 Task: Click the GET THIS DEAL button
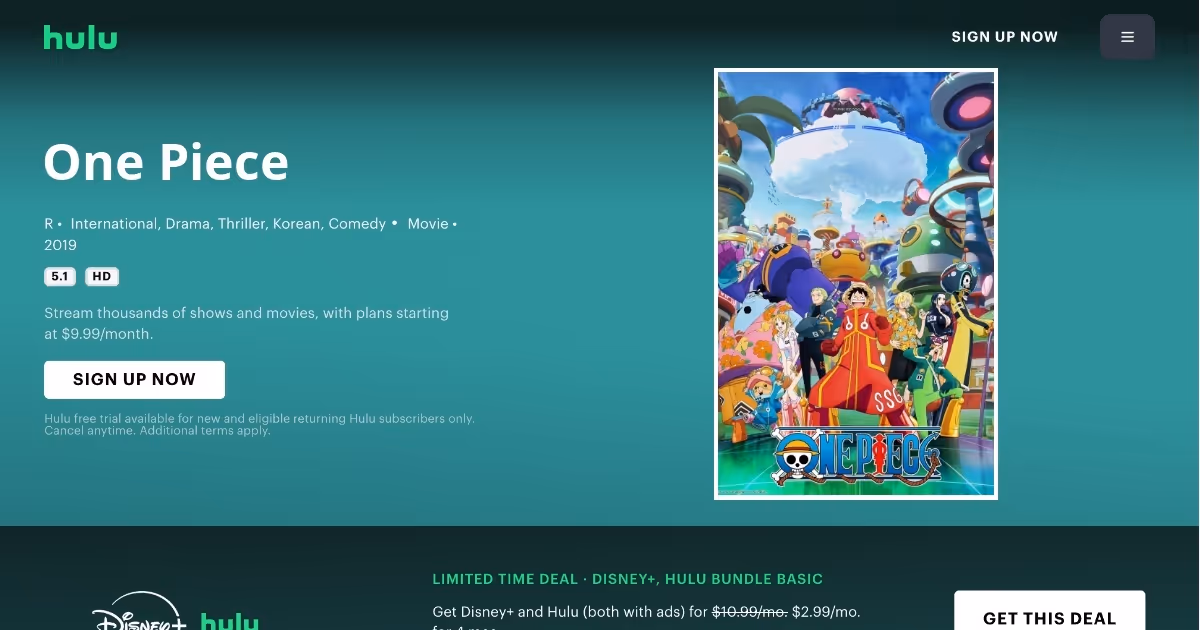(x=1049, y=612)
